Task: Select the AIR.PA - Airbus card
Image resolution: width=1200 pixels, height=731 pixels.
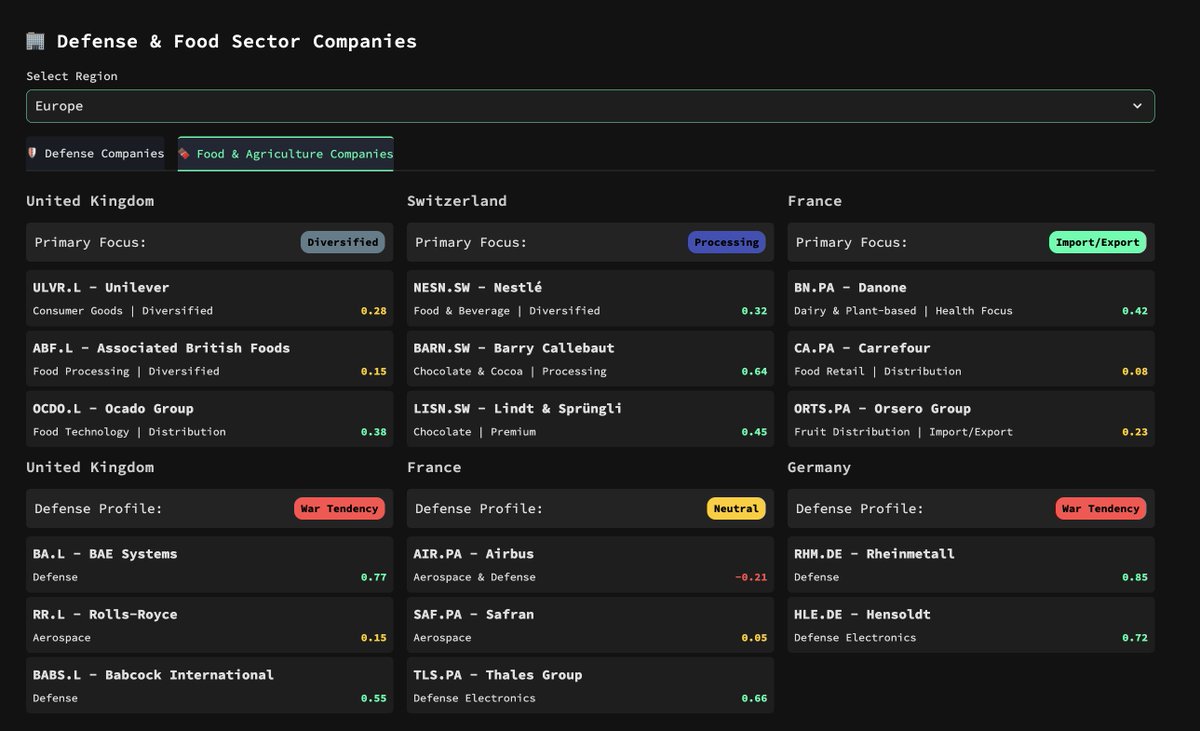Action: [x=590, y=564]
